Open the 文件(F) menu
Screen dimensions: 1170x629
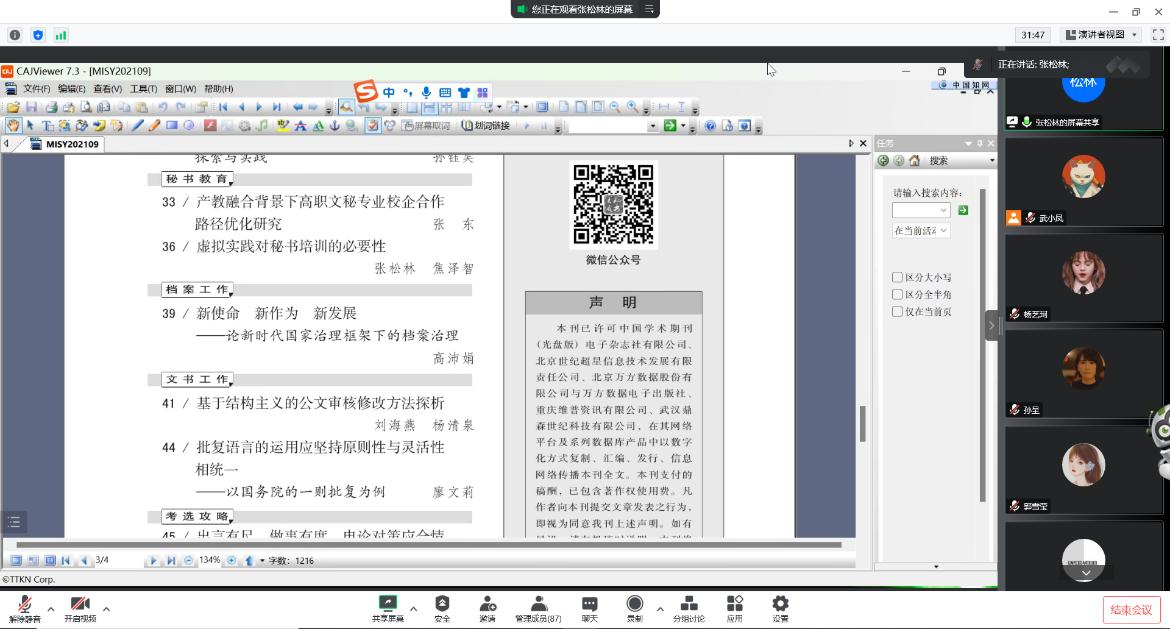(36, 89)
